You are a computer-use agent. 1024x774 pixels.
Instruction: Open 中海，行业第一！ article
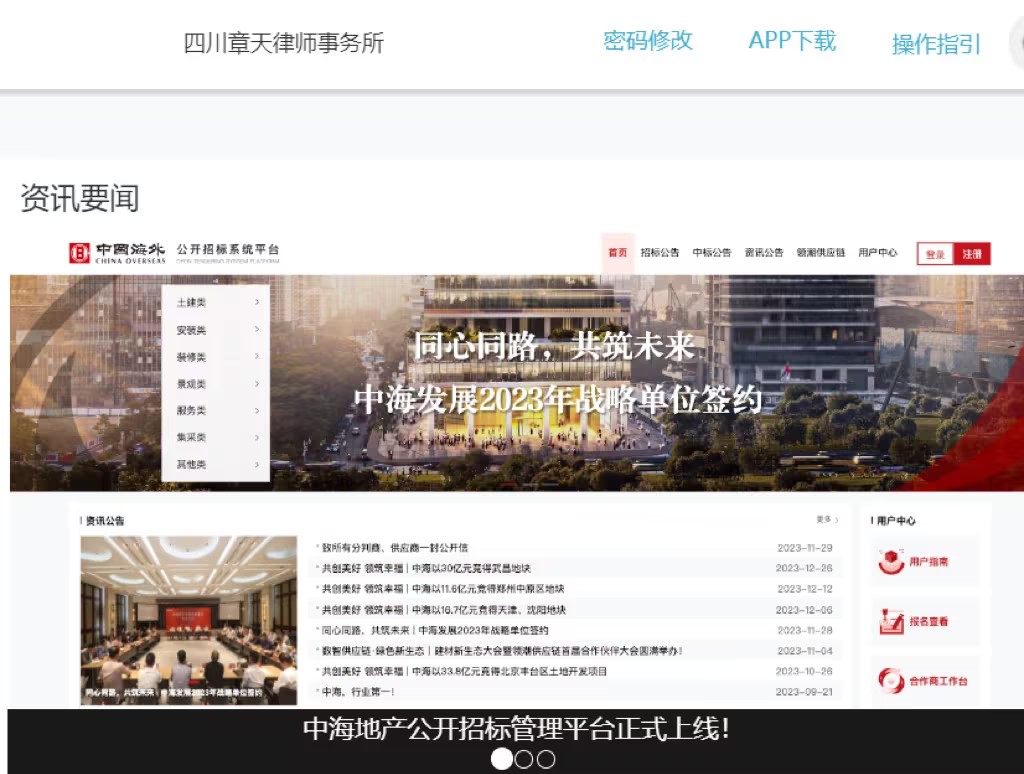[x=358, y=692]
